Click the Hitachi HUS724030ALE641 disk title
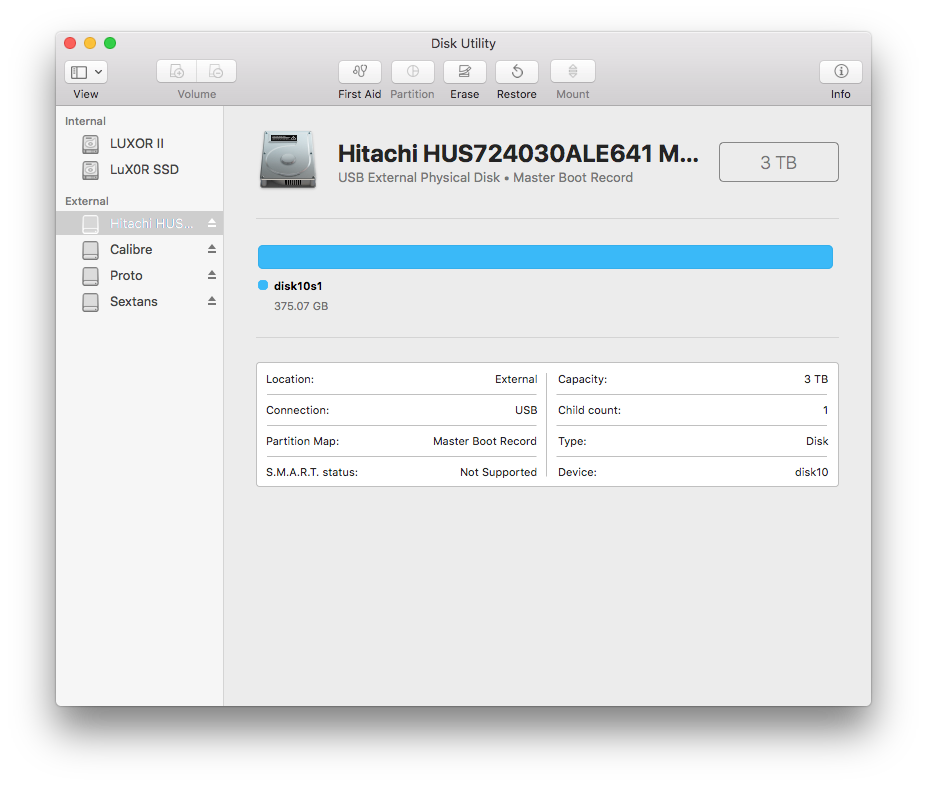This screenshot has height=786, width=927. click(x=518, y=154)
